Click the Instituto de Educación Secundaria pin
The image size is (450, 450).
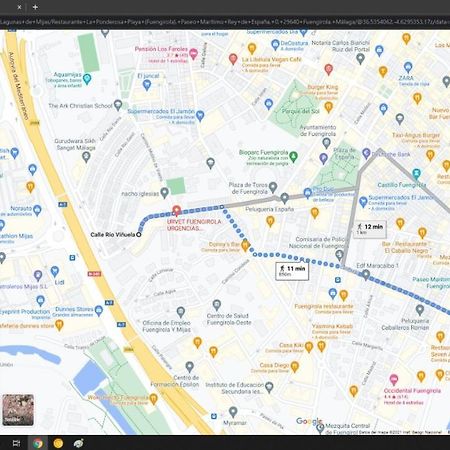[269, 387]
